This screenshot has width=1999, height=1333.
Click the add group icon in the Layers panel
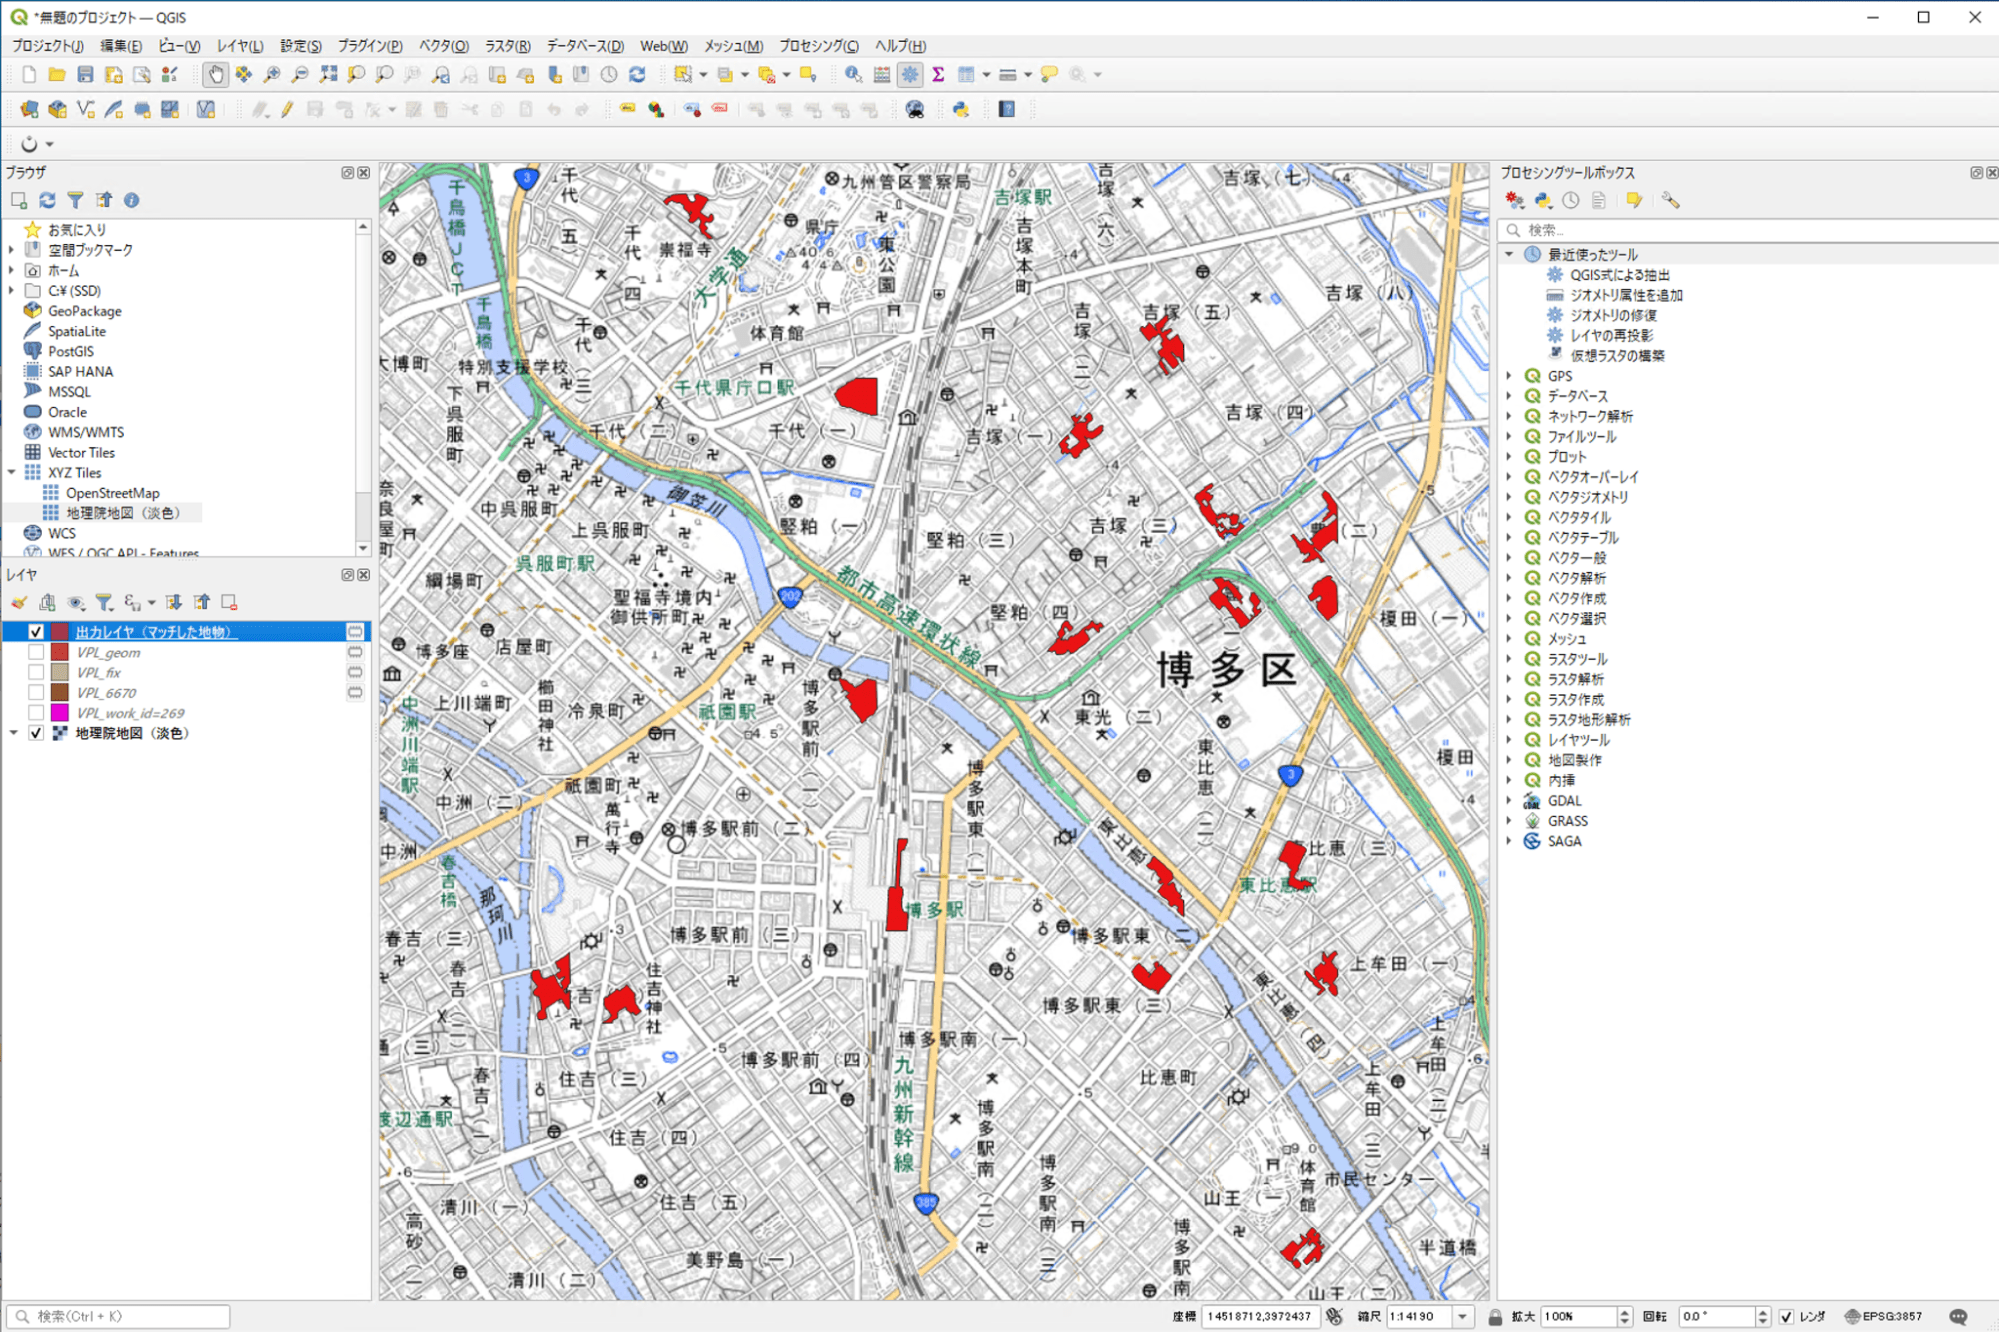click(x=47, y=602)
